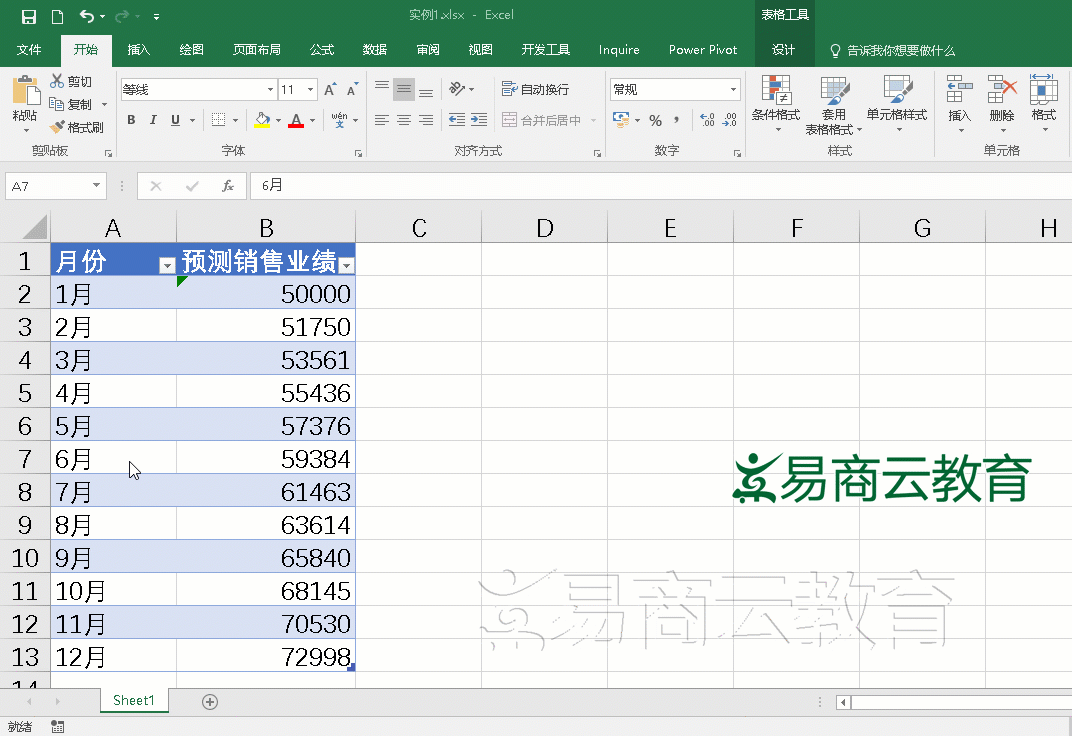Open the font size 11 dropdown

(310, 90)
